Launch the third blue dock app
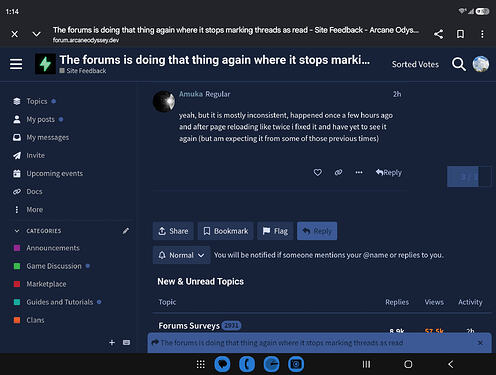The image size is (496, 375). [x=272, y=364]
